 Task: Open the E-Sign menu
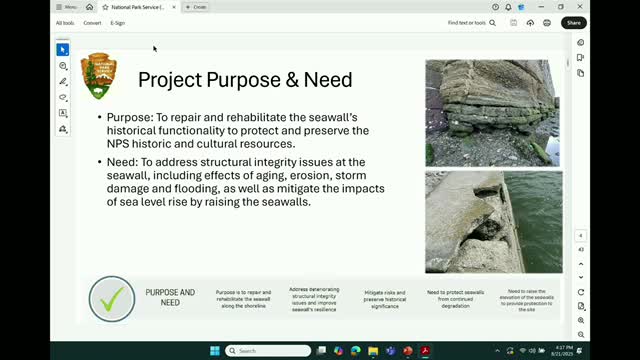point(118,23)
